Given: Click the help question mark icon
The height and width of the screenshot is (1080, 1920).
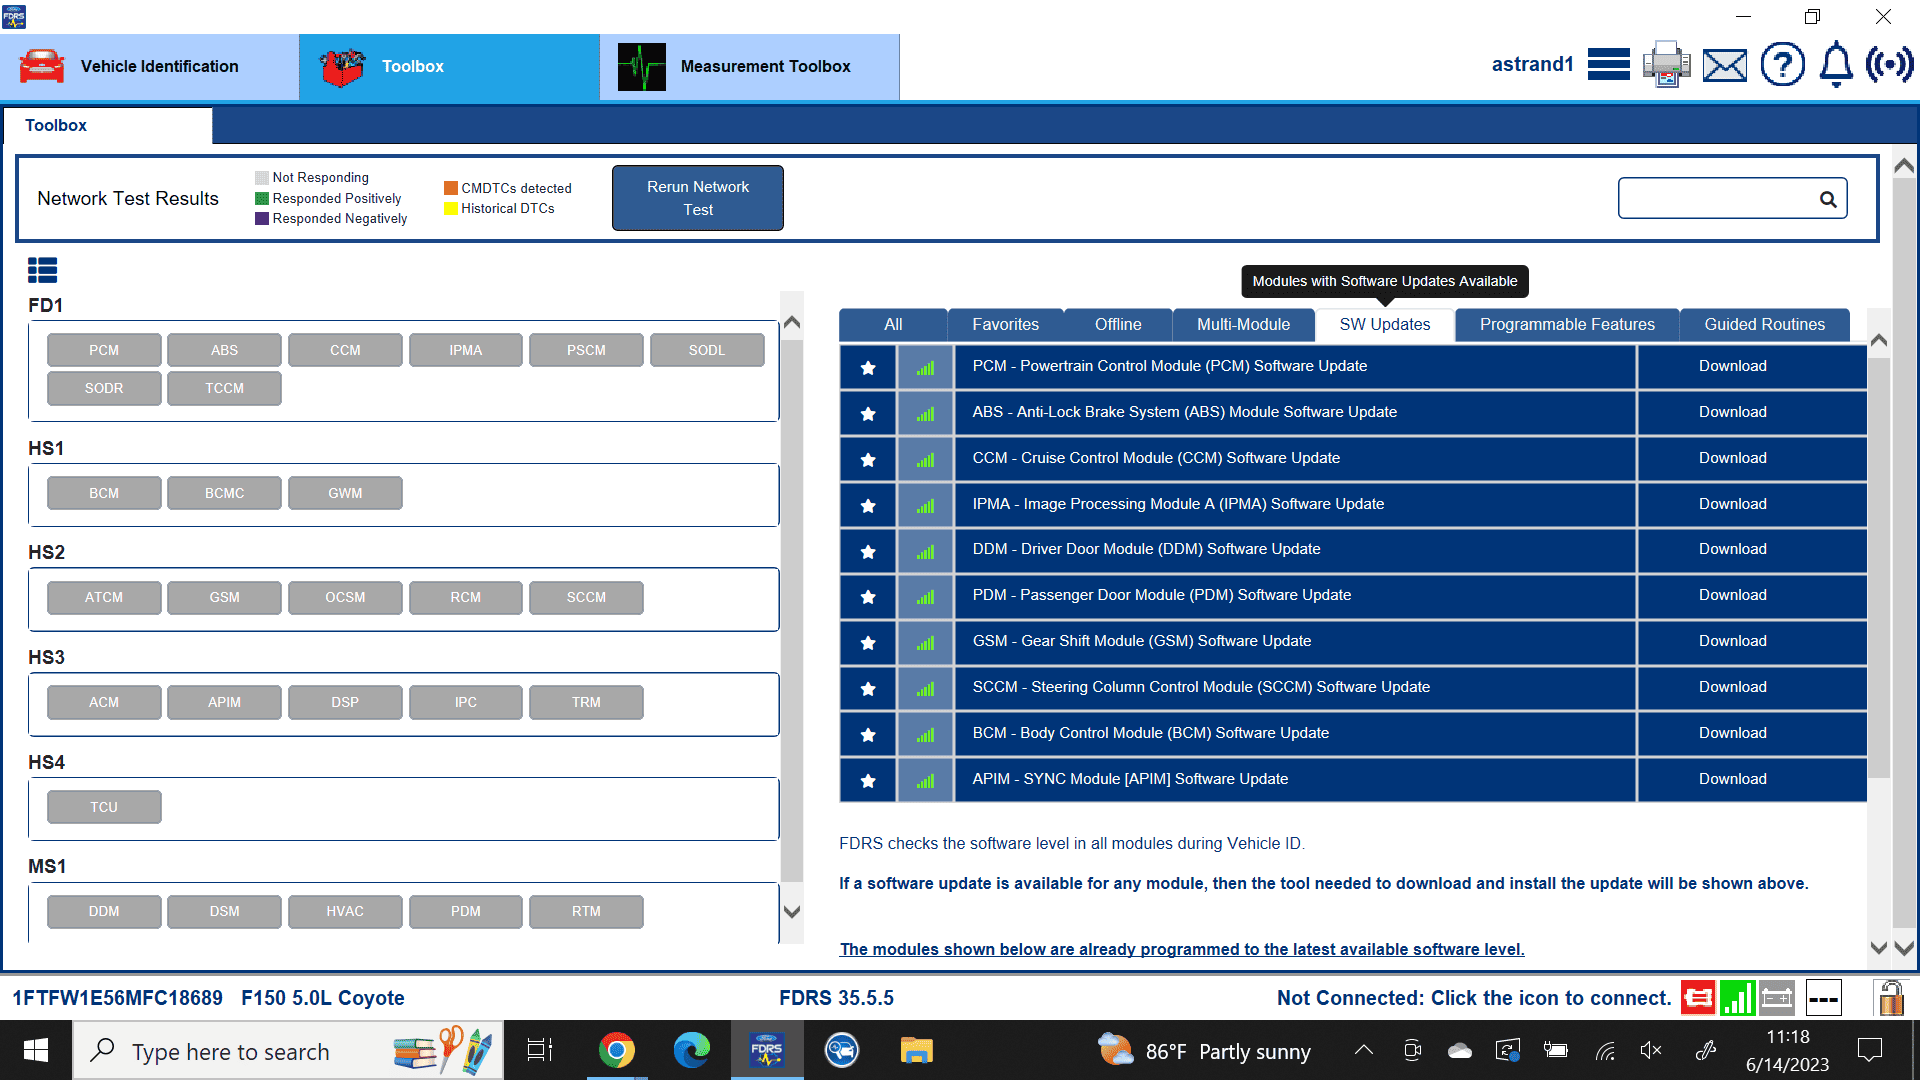Looking at the screenshot, I should (x=1782, y=65).
